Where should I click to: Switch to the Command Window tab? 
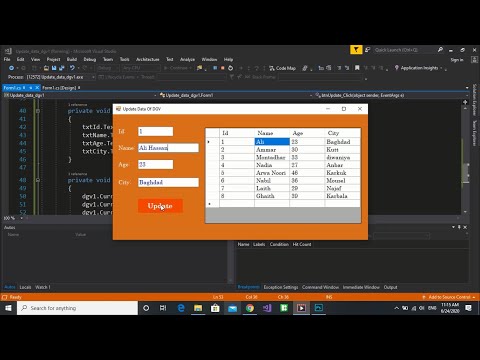(320, 287)
